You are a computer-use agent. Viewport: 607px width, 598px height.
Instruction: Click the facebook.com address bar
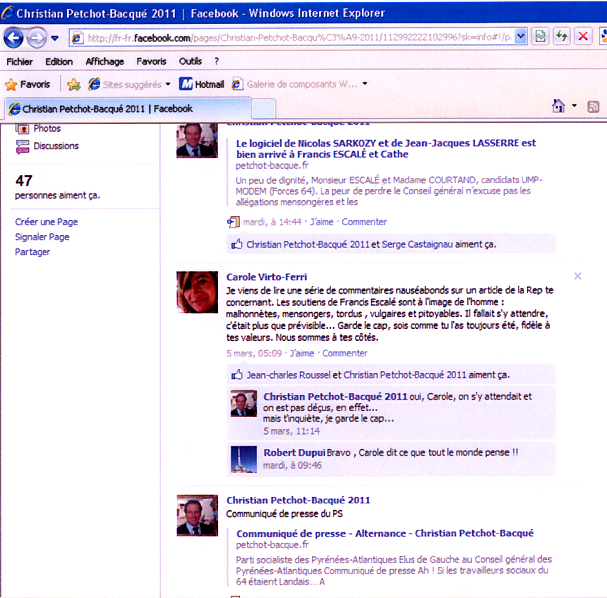click(x=292, y=38)
